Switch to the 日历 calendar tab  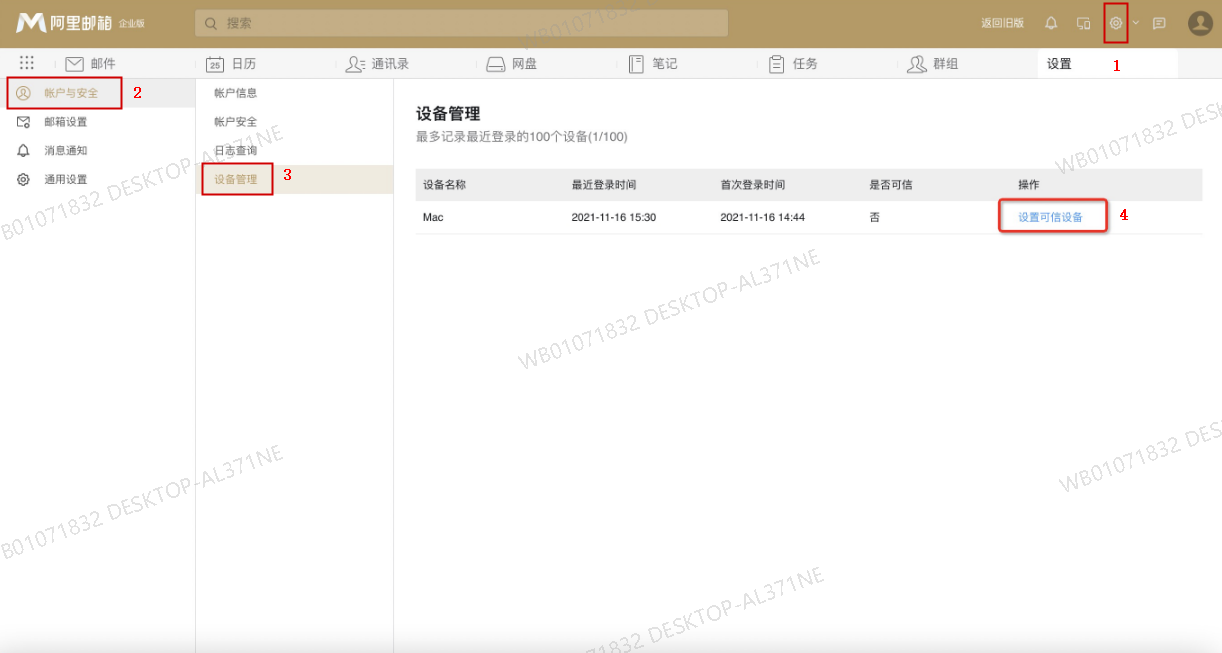coord(231,64)
